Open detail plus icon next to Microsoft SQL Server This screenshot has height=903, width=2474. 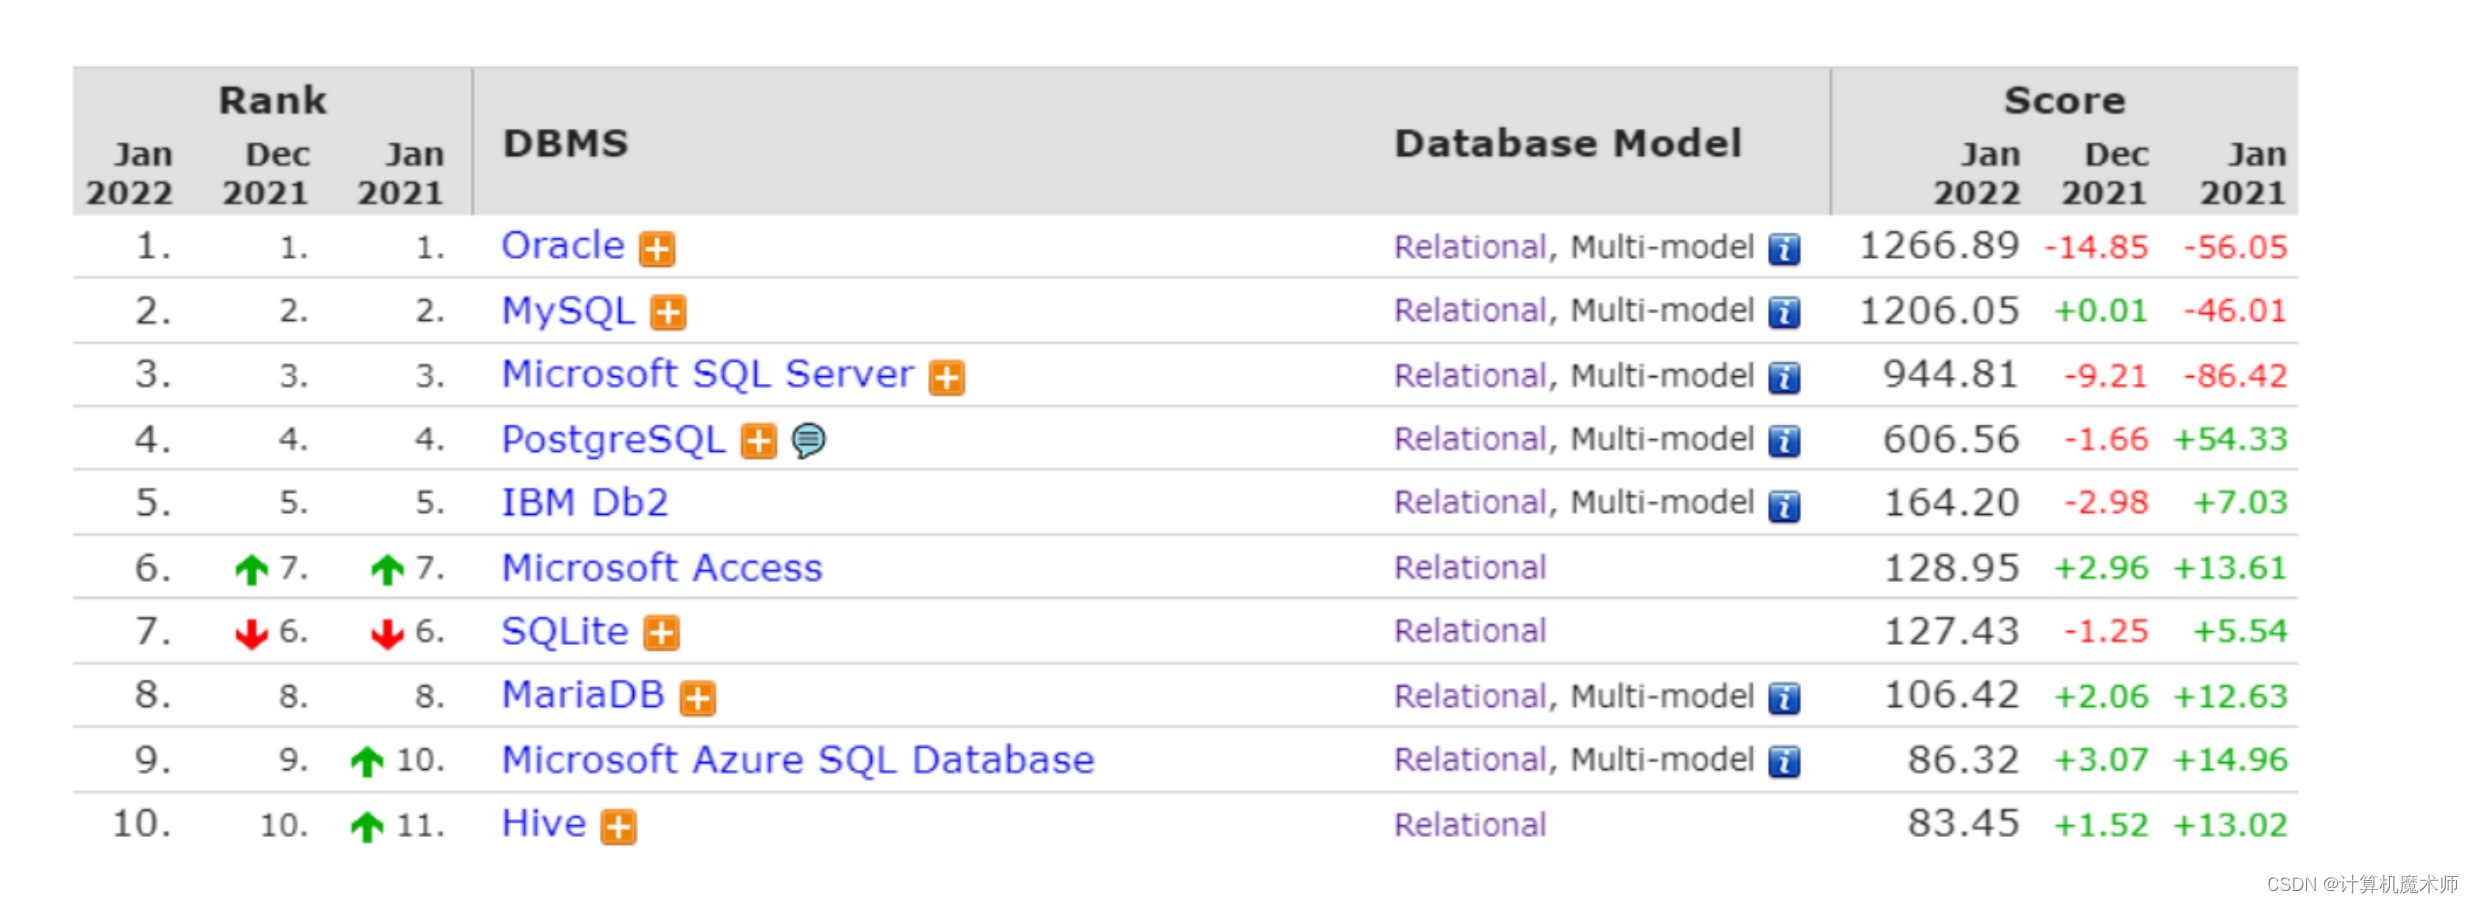(x=946, y=377)
